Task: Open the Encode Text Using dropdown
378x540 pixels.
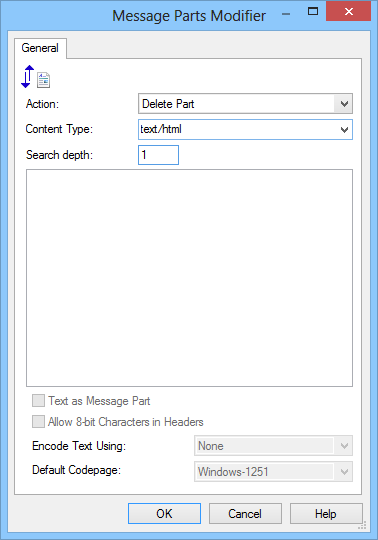Action: [273, 446]
